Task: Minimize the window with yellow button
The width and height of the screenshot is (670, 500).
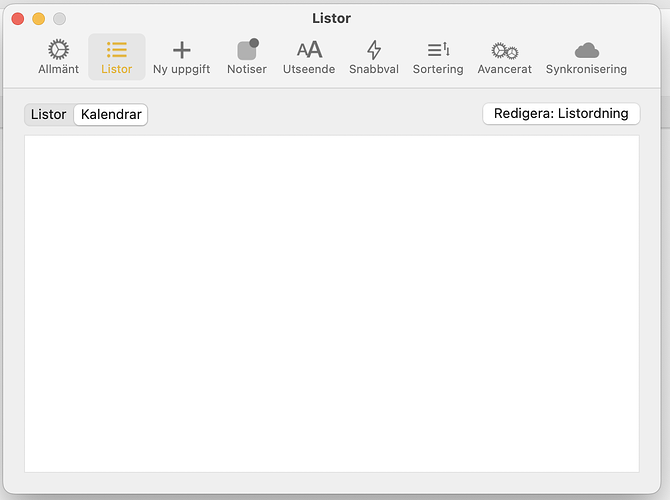Action: (39, 19)
